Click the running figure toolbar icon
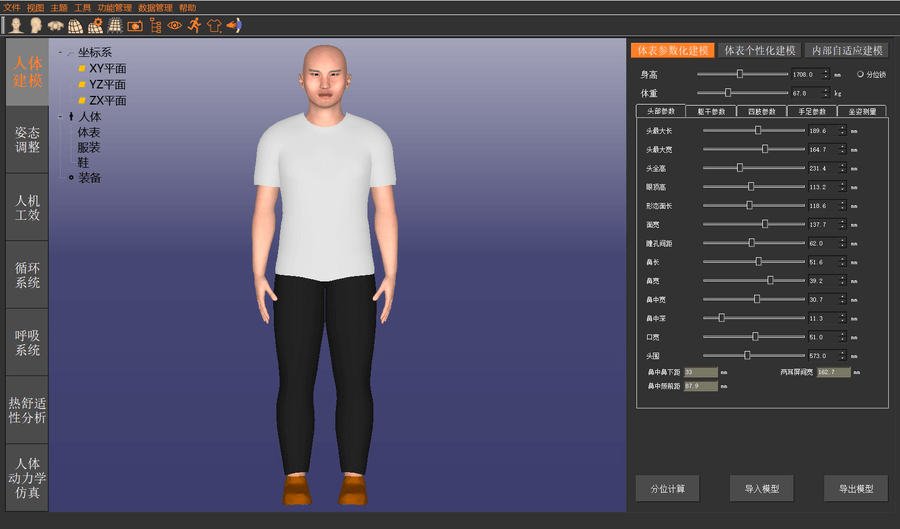900x529 pixels. [194, 25]
